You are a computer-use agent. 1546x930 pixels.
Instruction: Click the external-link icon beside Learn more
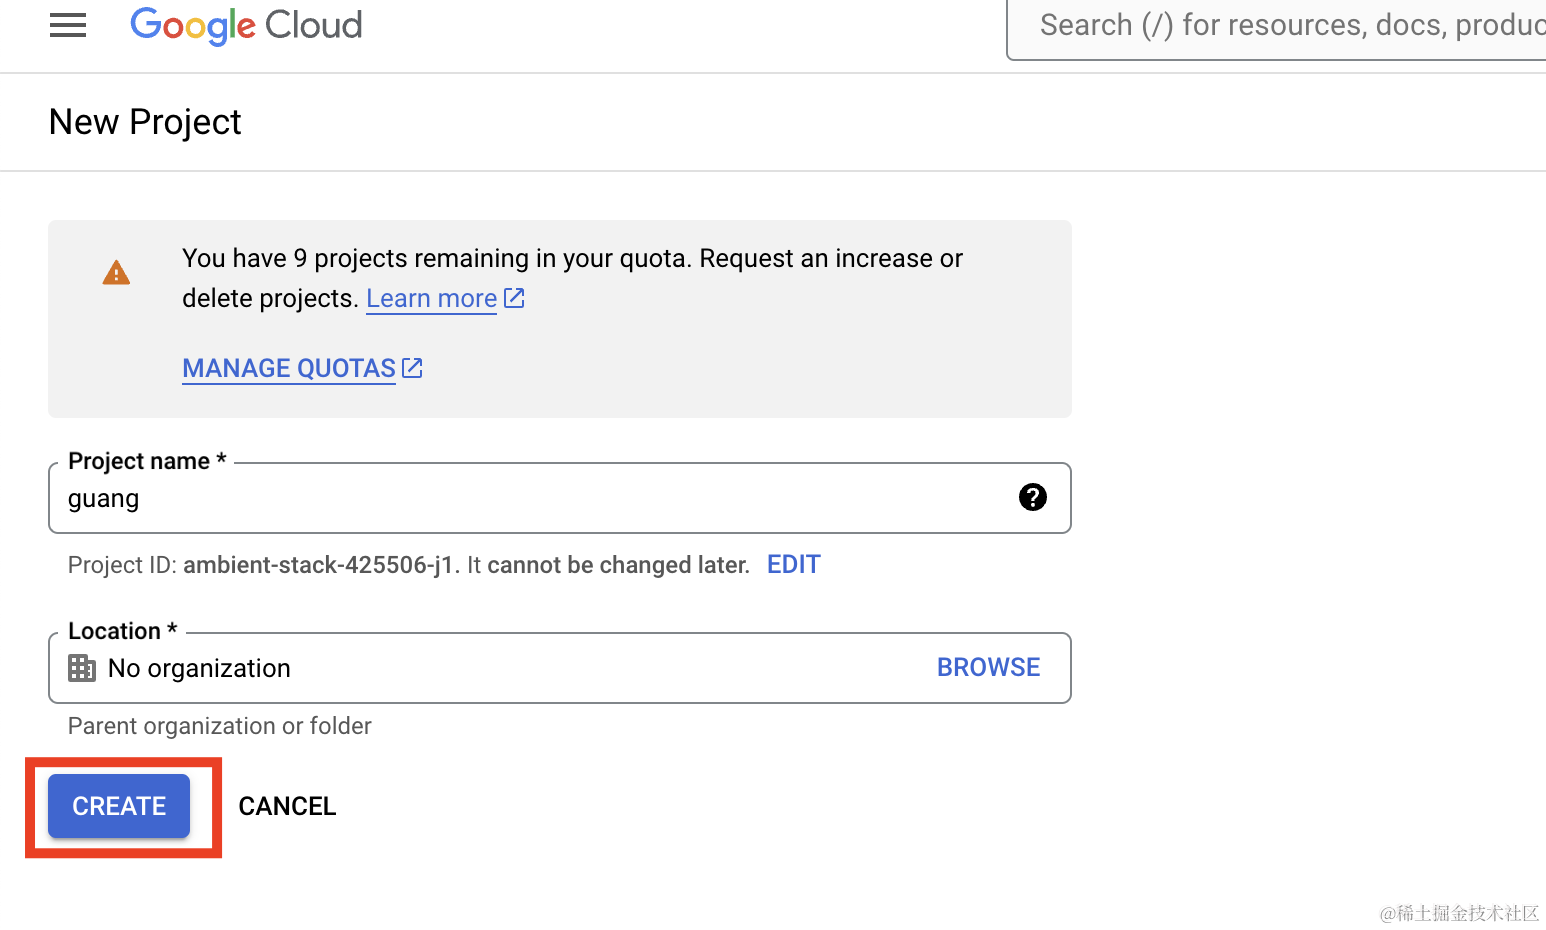pyautogui.click(x=514, y=298)
